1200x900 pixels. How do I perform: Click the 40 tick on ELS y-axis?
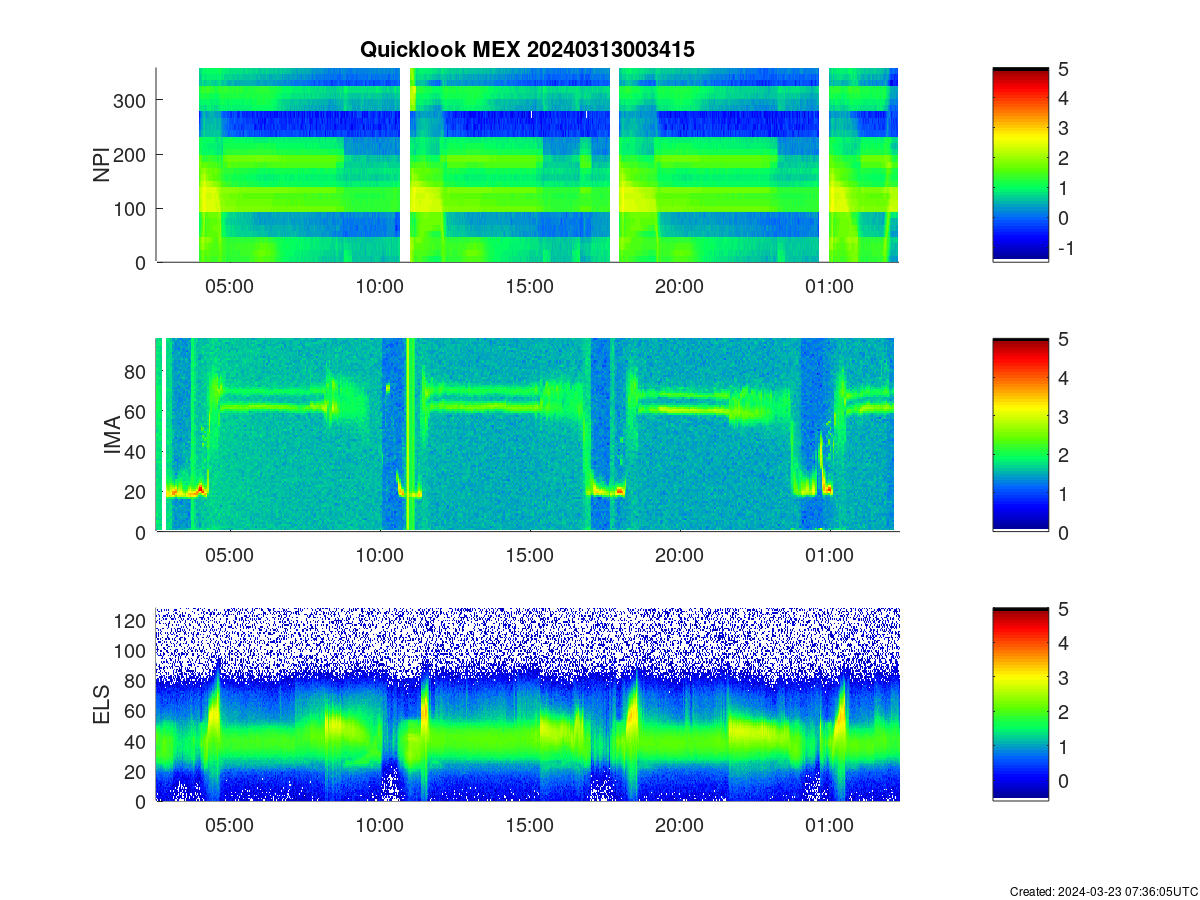tap(135, 741)
